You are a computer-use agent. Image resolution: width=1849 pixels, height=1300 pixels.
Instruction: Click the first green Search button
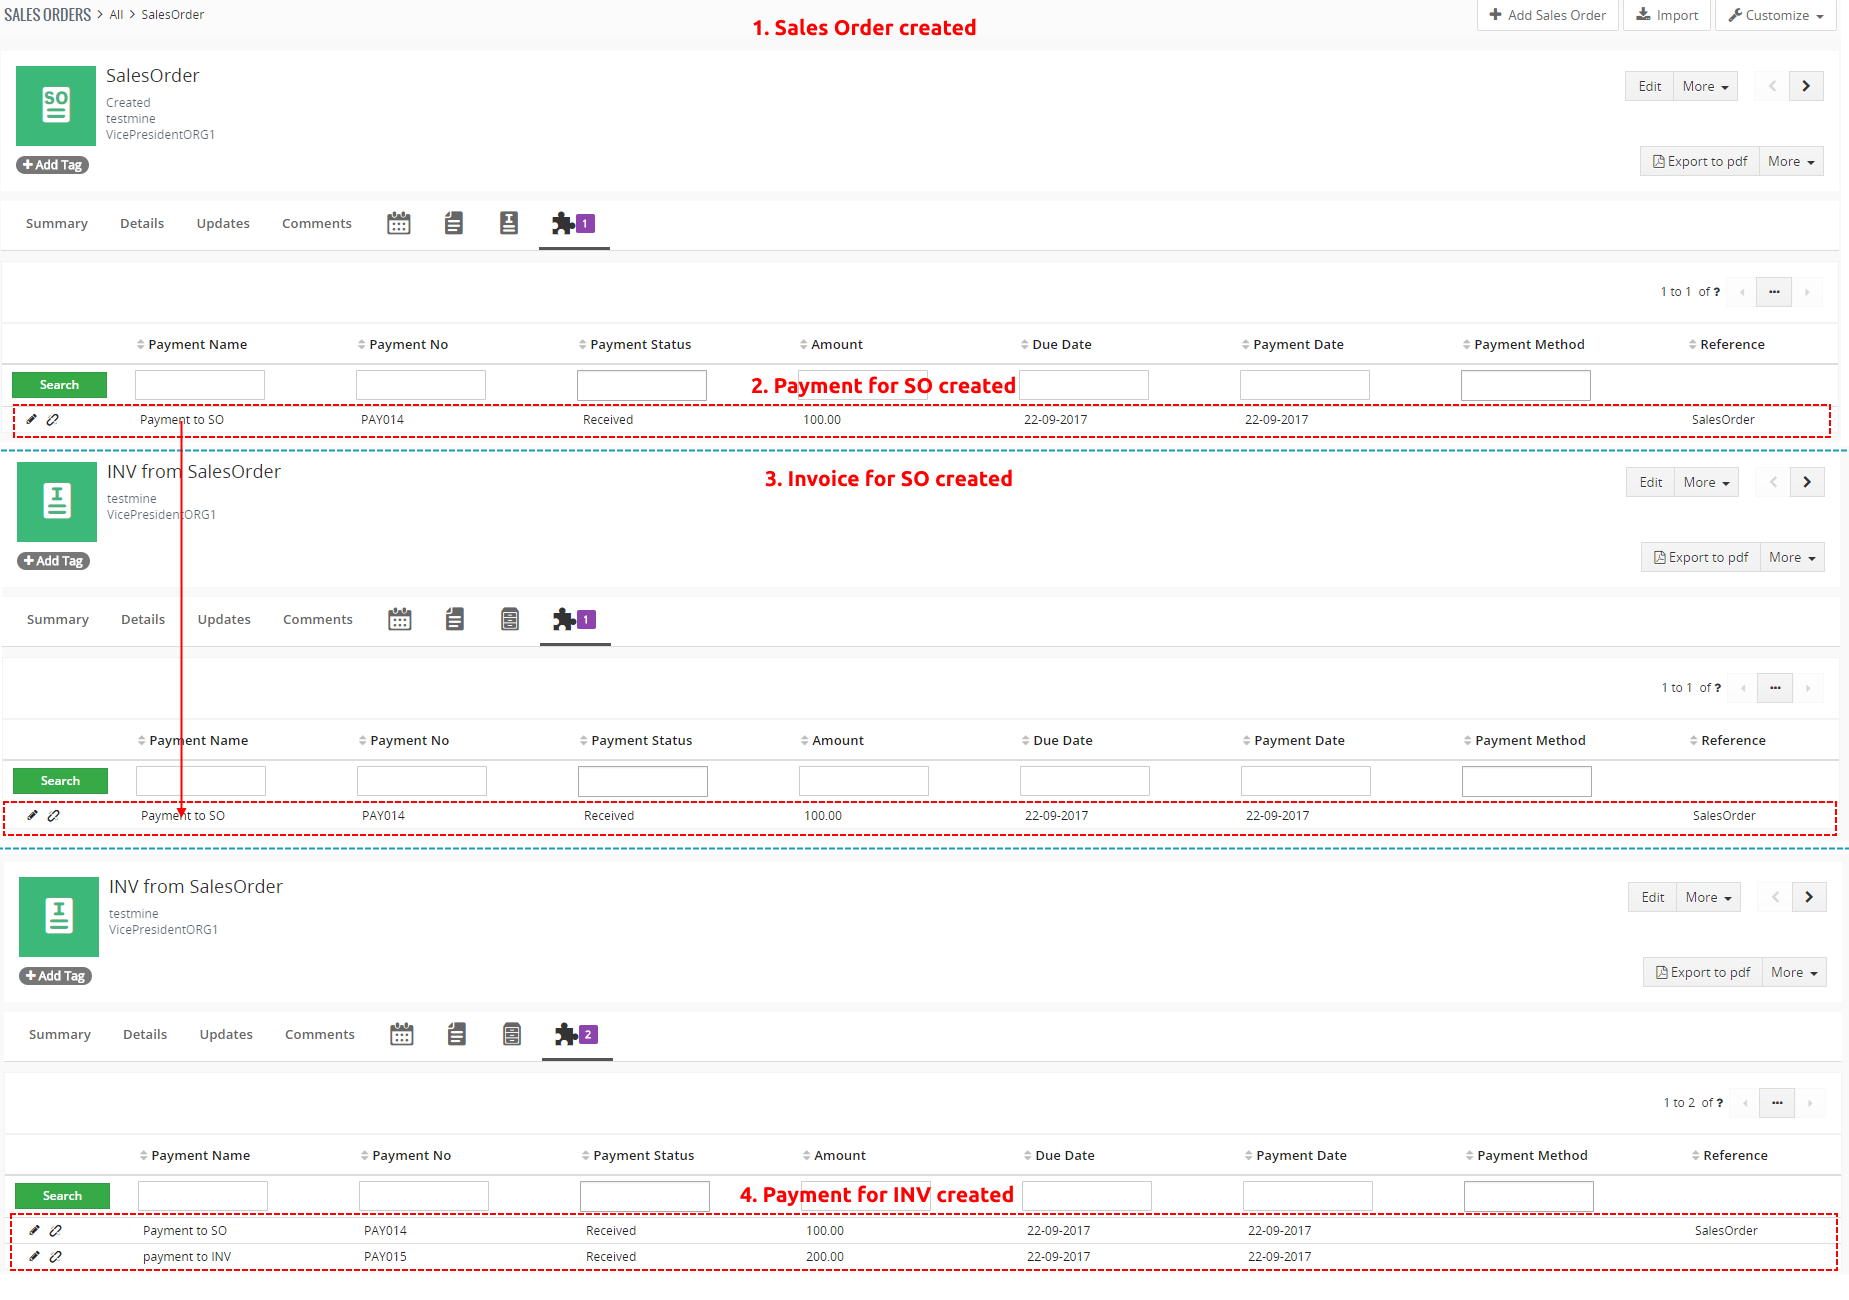(59, 385)
